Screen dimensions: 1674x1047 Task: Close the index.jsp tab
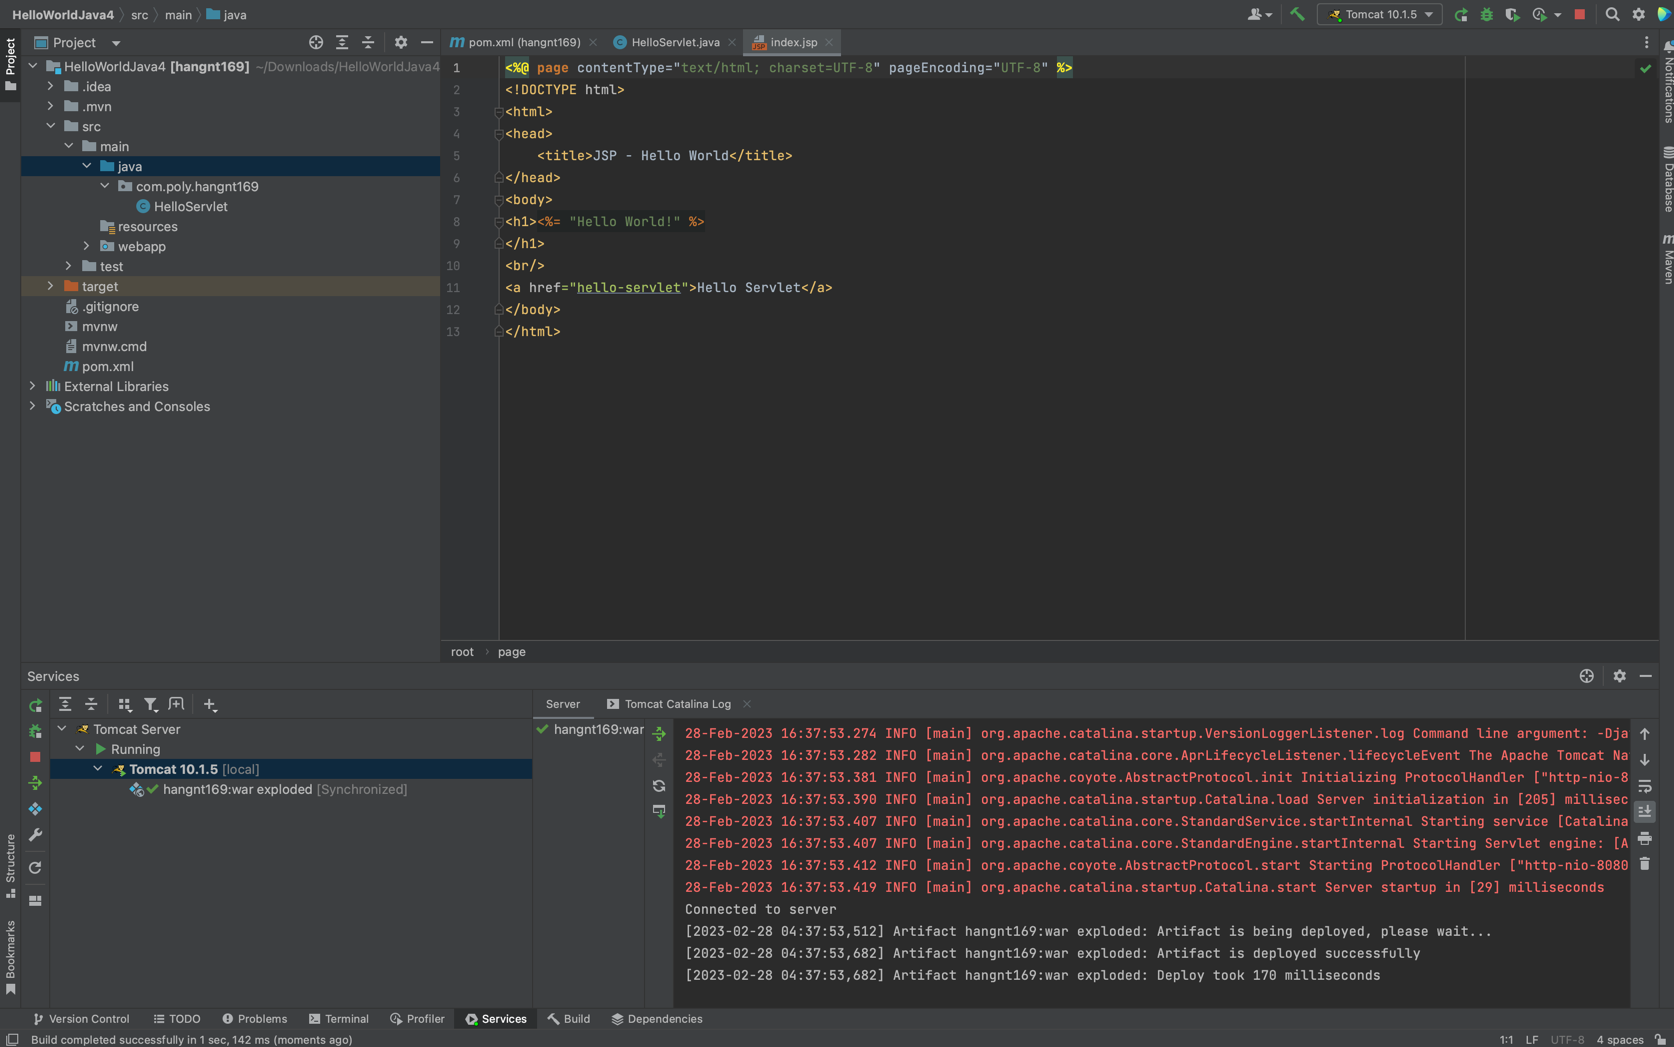(829, 42)
